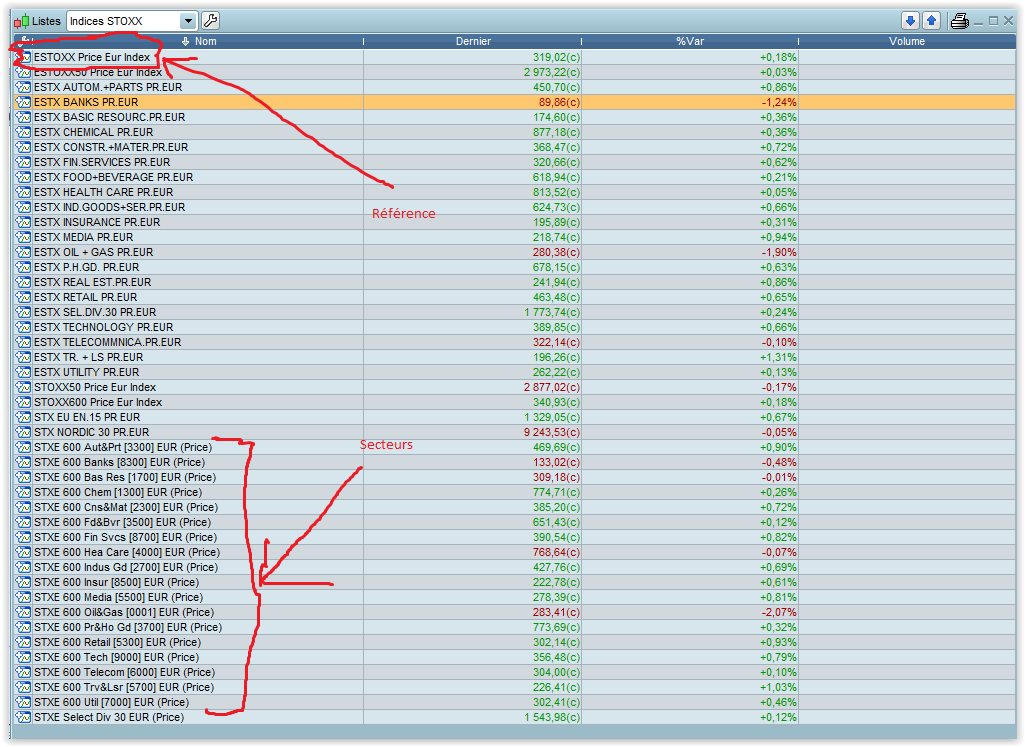The width and height of the screenshot is (1025, 747).
Task: Select STXE 600 Pr&Ho Gd [3700] row name
Action: coord(128,627)
